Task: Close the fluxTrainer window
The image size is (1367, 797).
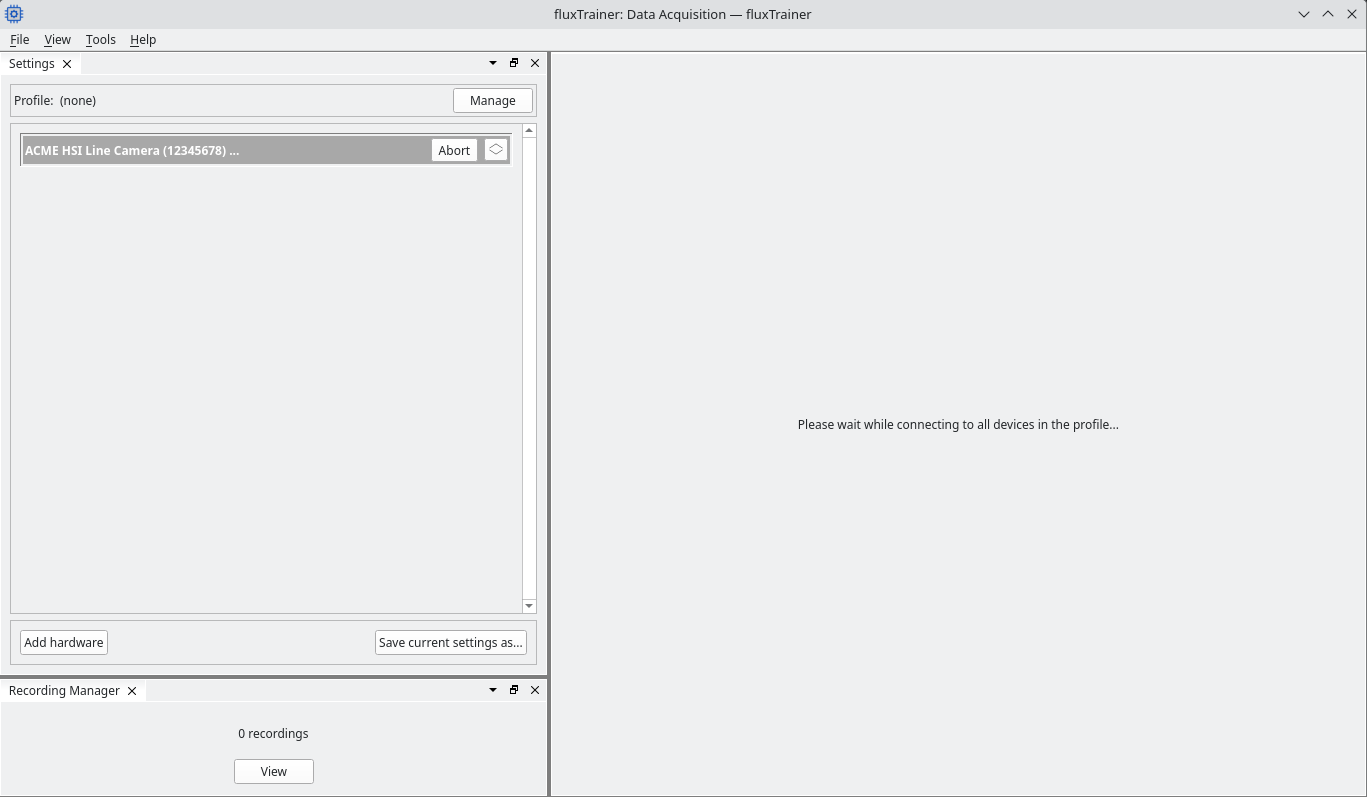Action: click(x=1352, y=14)
